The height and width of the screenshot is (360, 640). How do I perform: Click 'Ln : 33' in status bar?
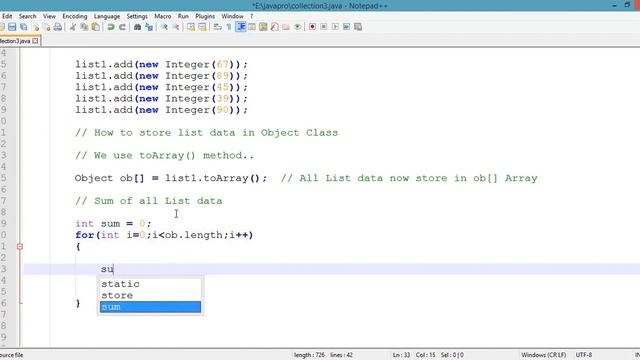tap(401, 355)
